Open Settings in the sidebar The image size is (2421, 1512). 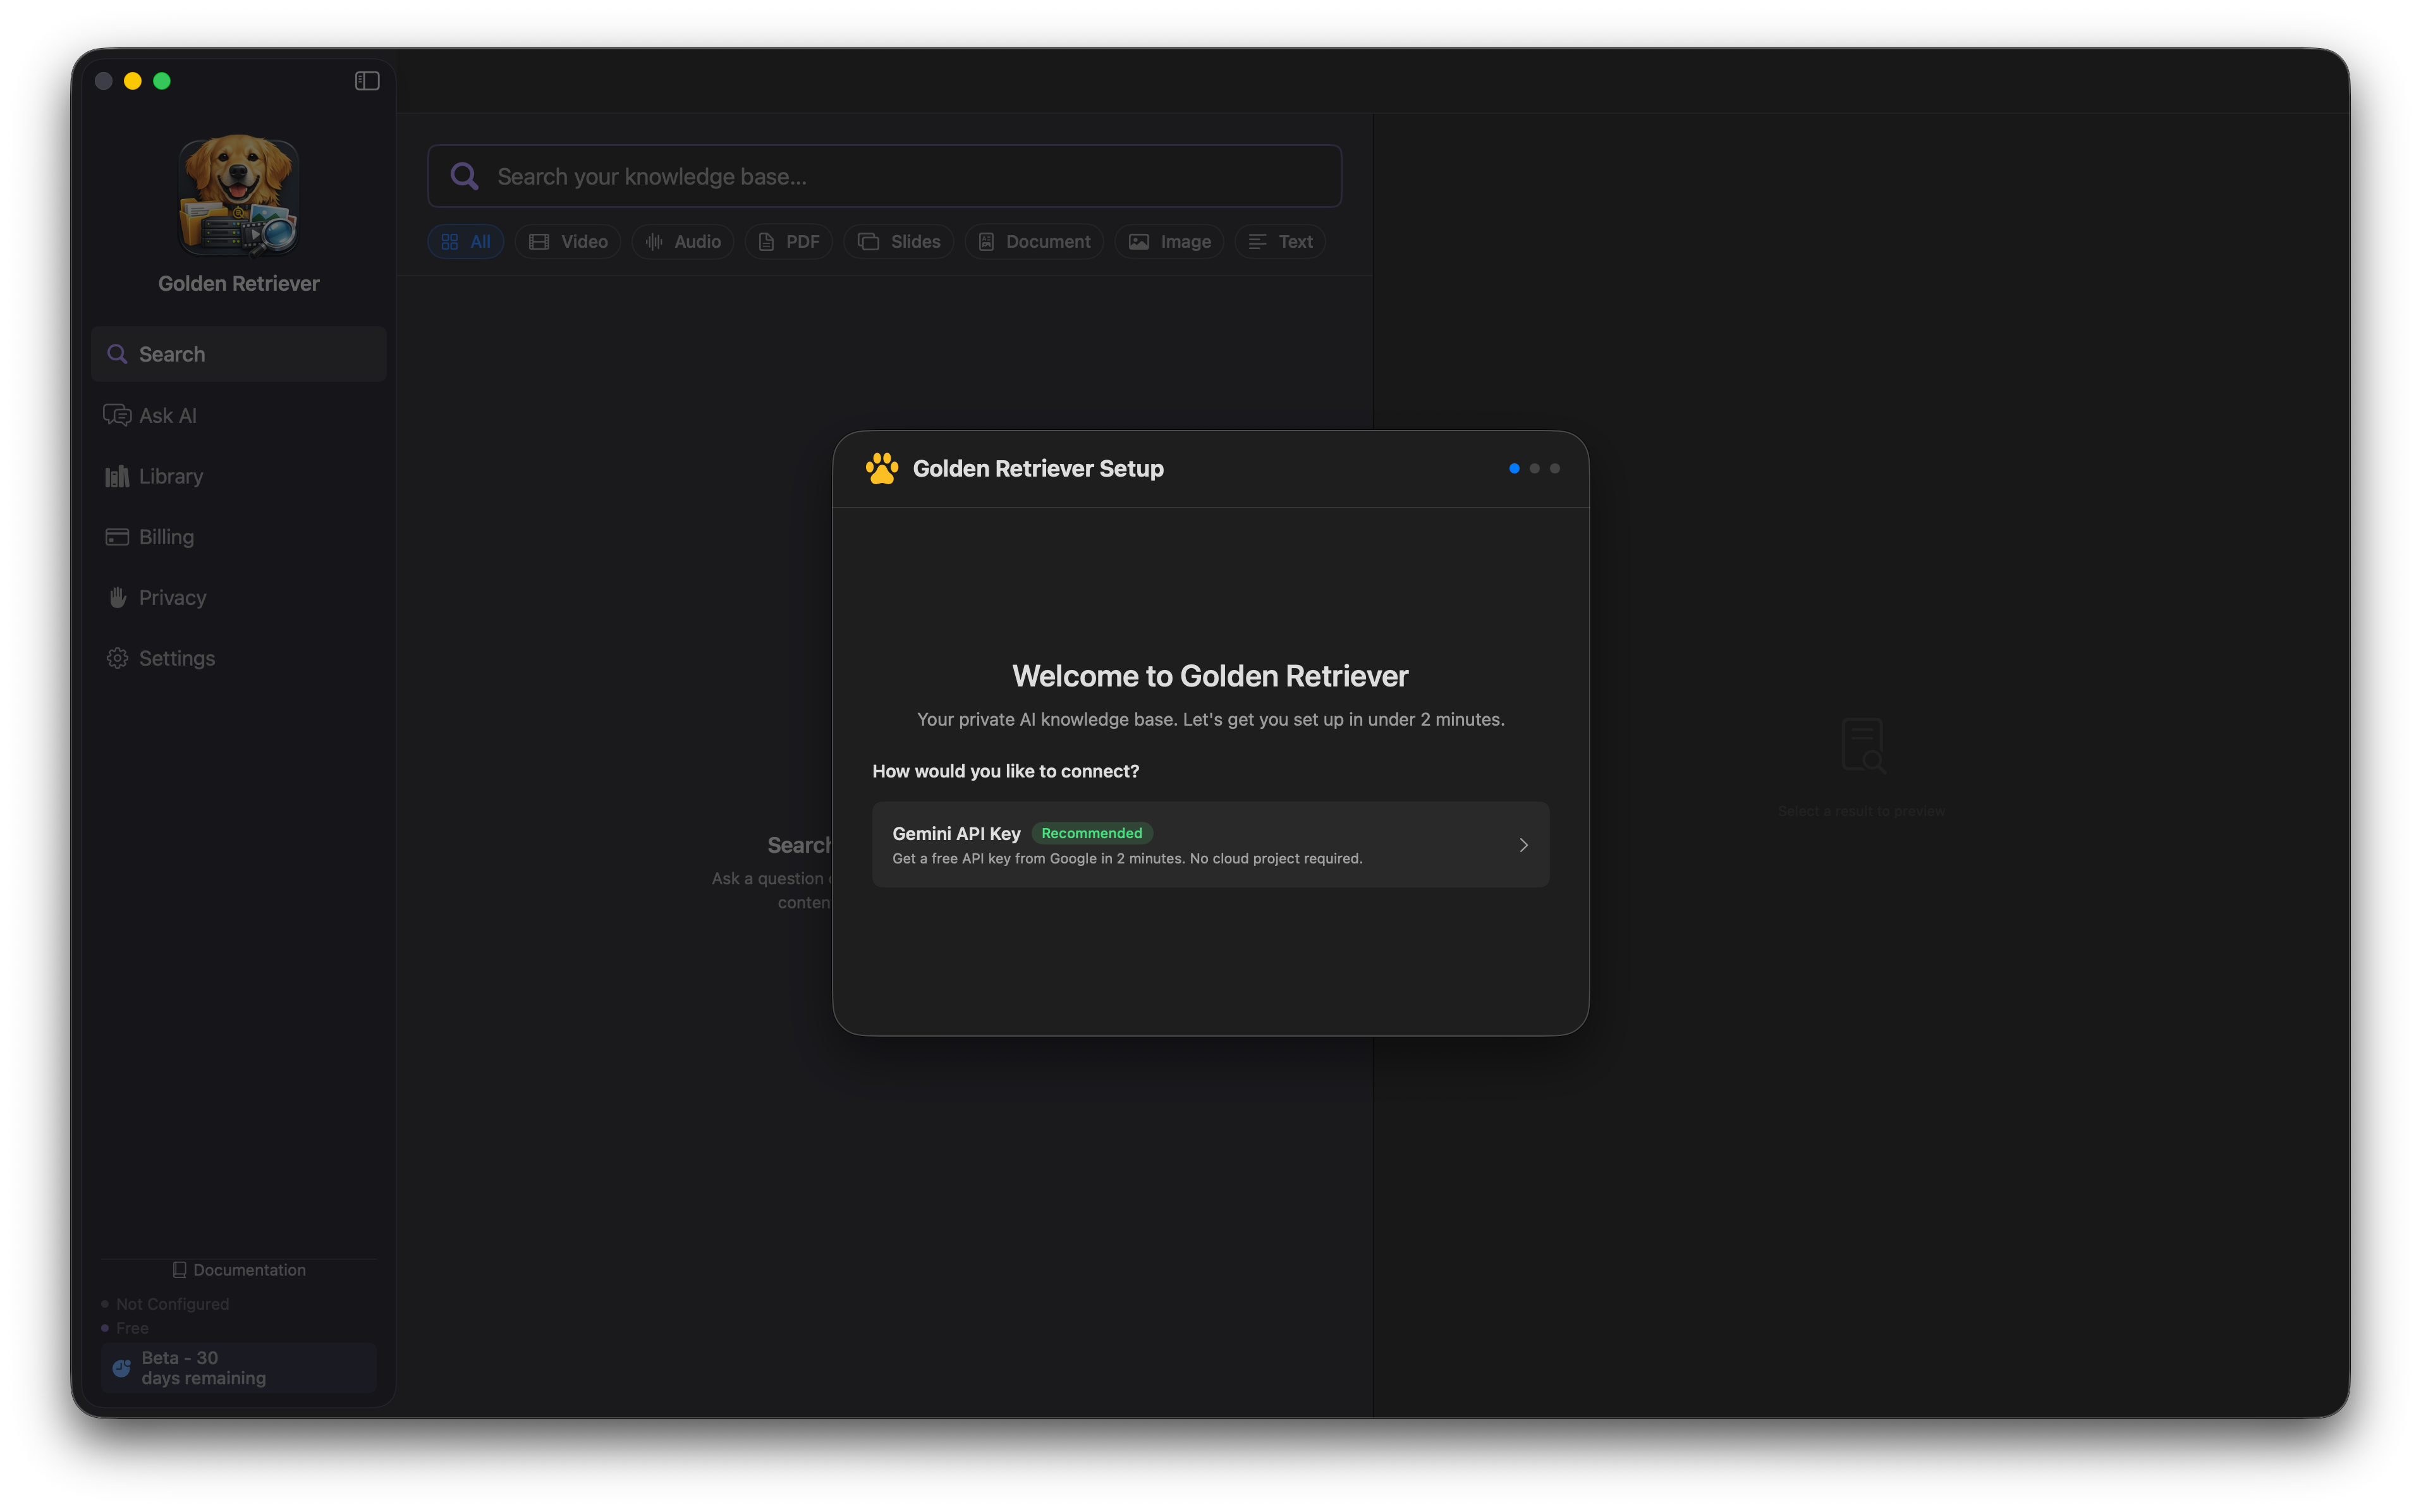point(238,658)
